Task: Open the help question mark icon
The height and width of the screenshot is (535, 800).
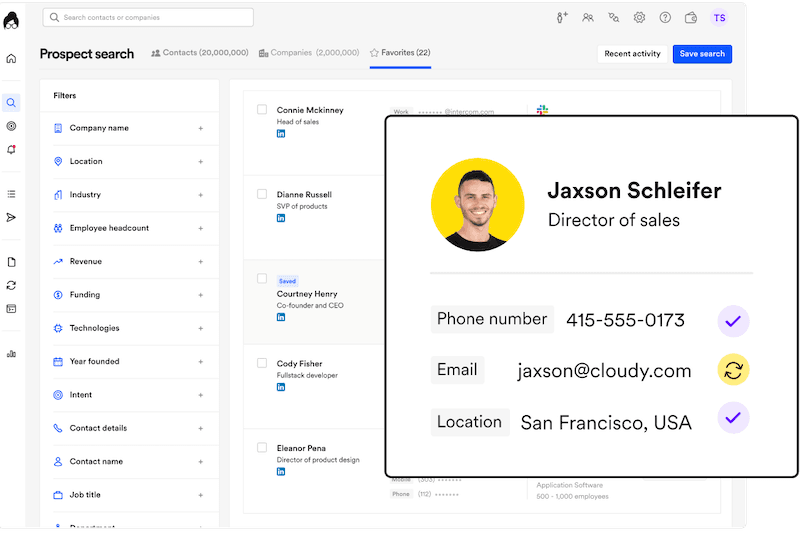Action: (665, 18)
